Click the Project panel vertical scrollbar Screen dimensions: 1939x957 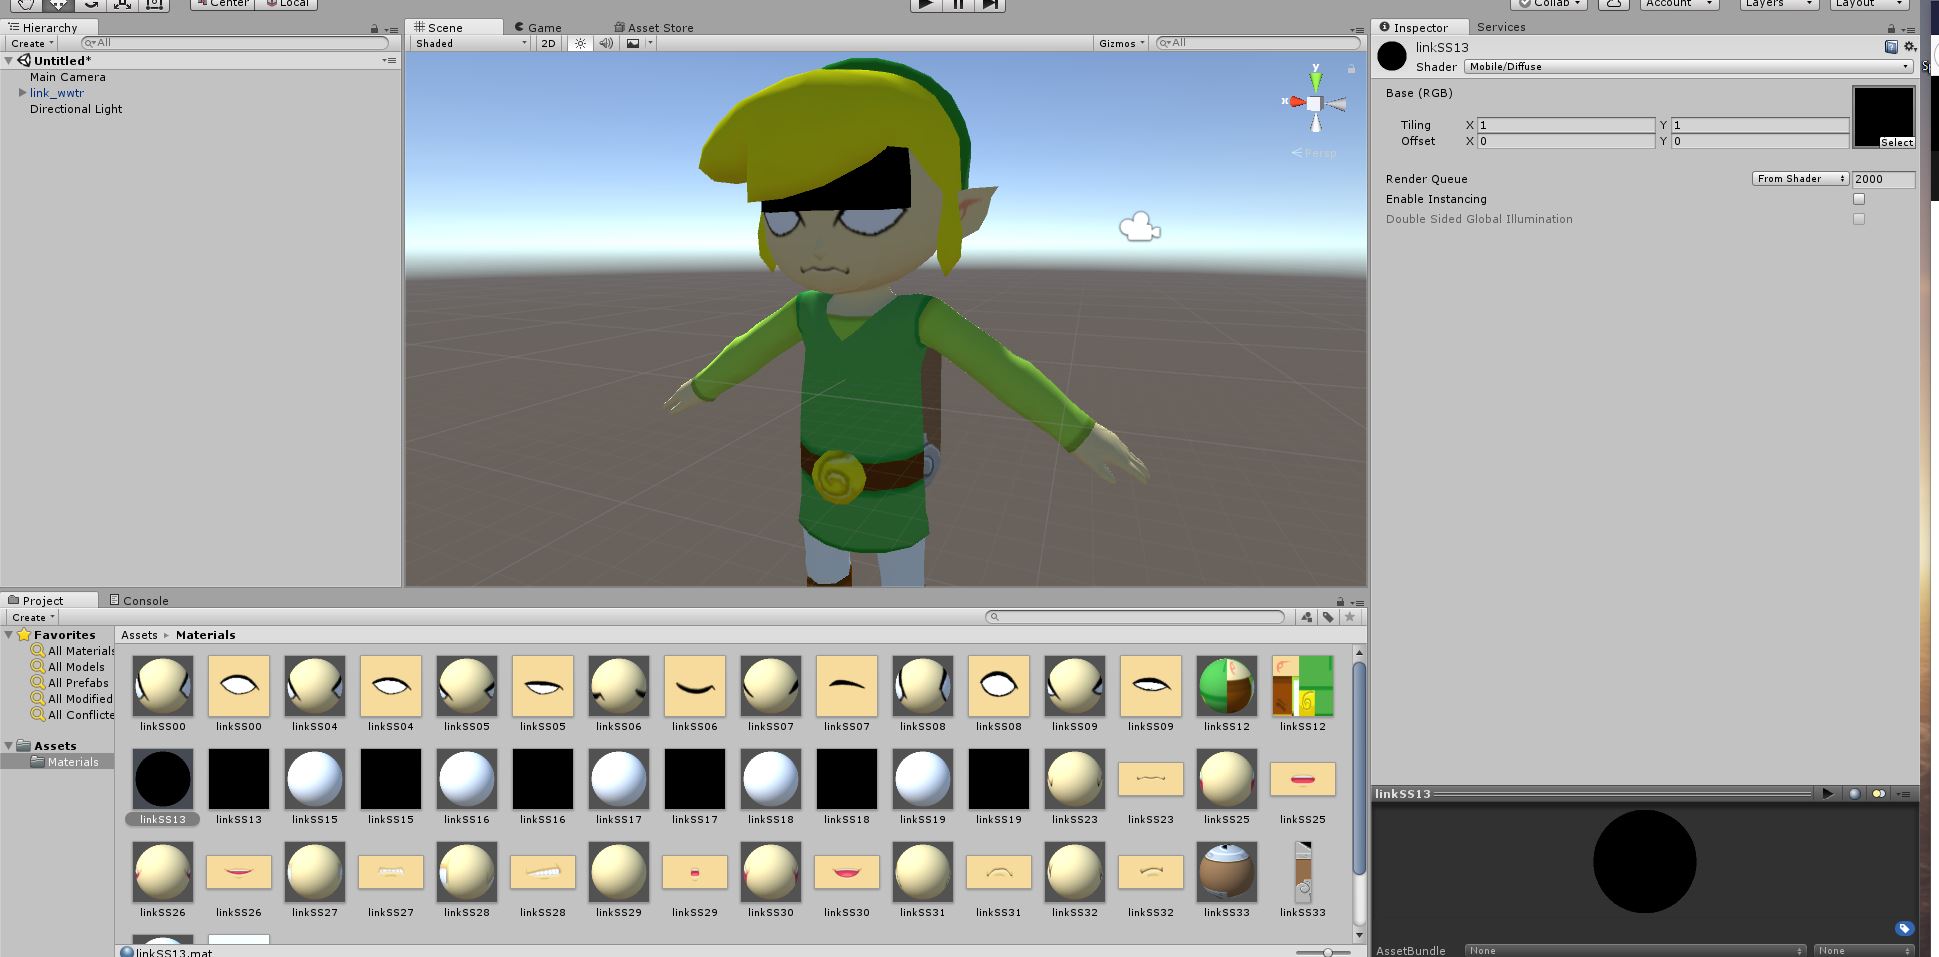point(1359,768)
